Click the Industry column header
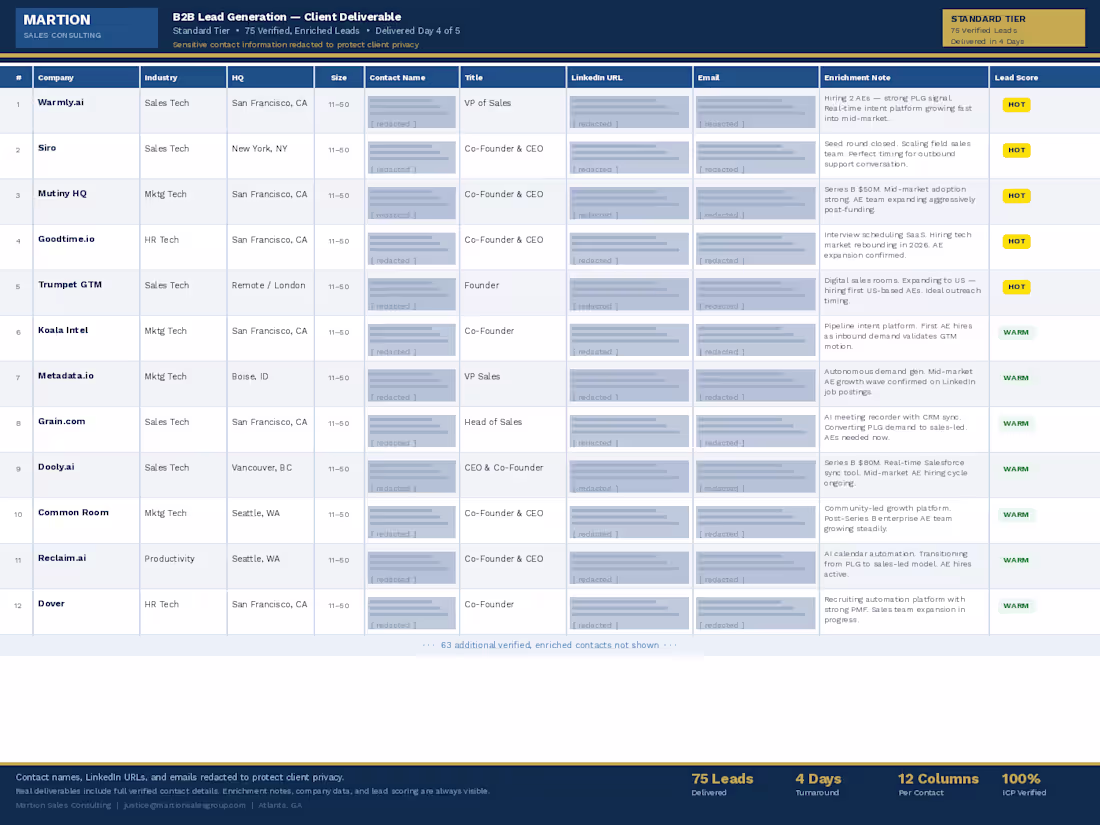This screenshot has height=825, width=1100. (x=183, y=77)
